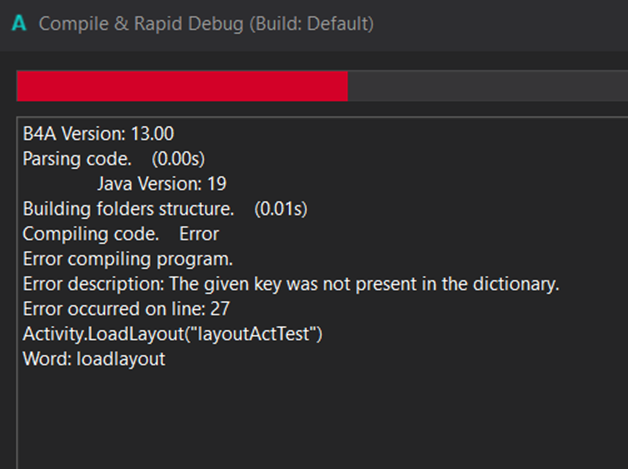Image resolution: width=628 pixels, height=469 pixels.
Task: Click the Parsing code log line
Action: (76, 159)
